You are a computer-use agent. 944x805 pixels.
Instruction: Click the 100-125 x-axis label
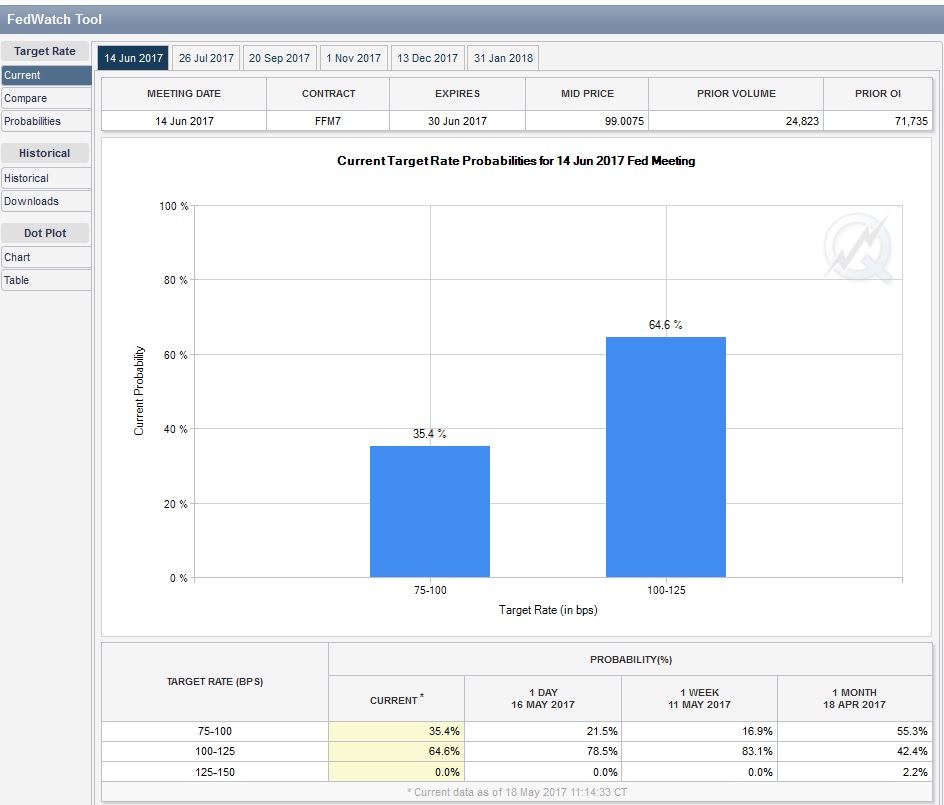(666, 590)
